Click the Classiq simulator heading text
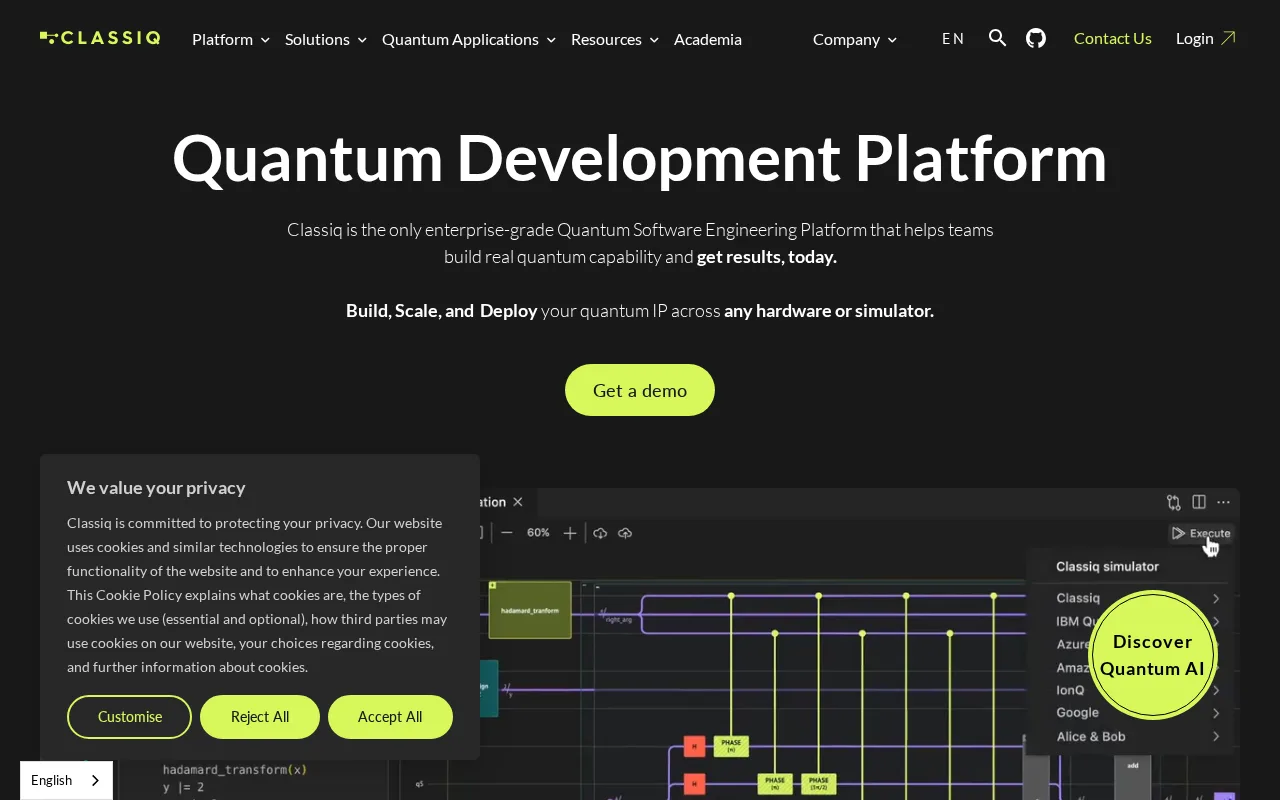Image resolution: width=1280 pixels, height=800 pixels. [x=1107, y=566]
